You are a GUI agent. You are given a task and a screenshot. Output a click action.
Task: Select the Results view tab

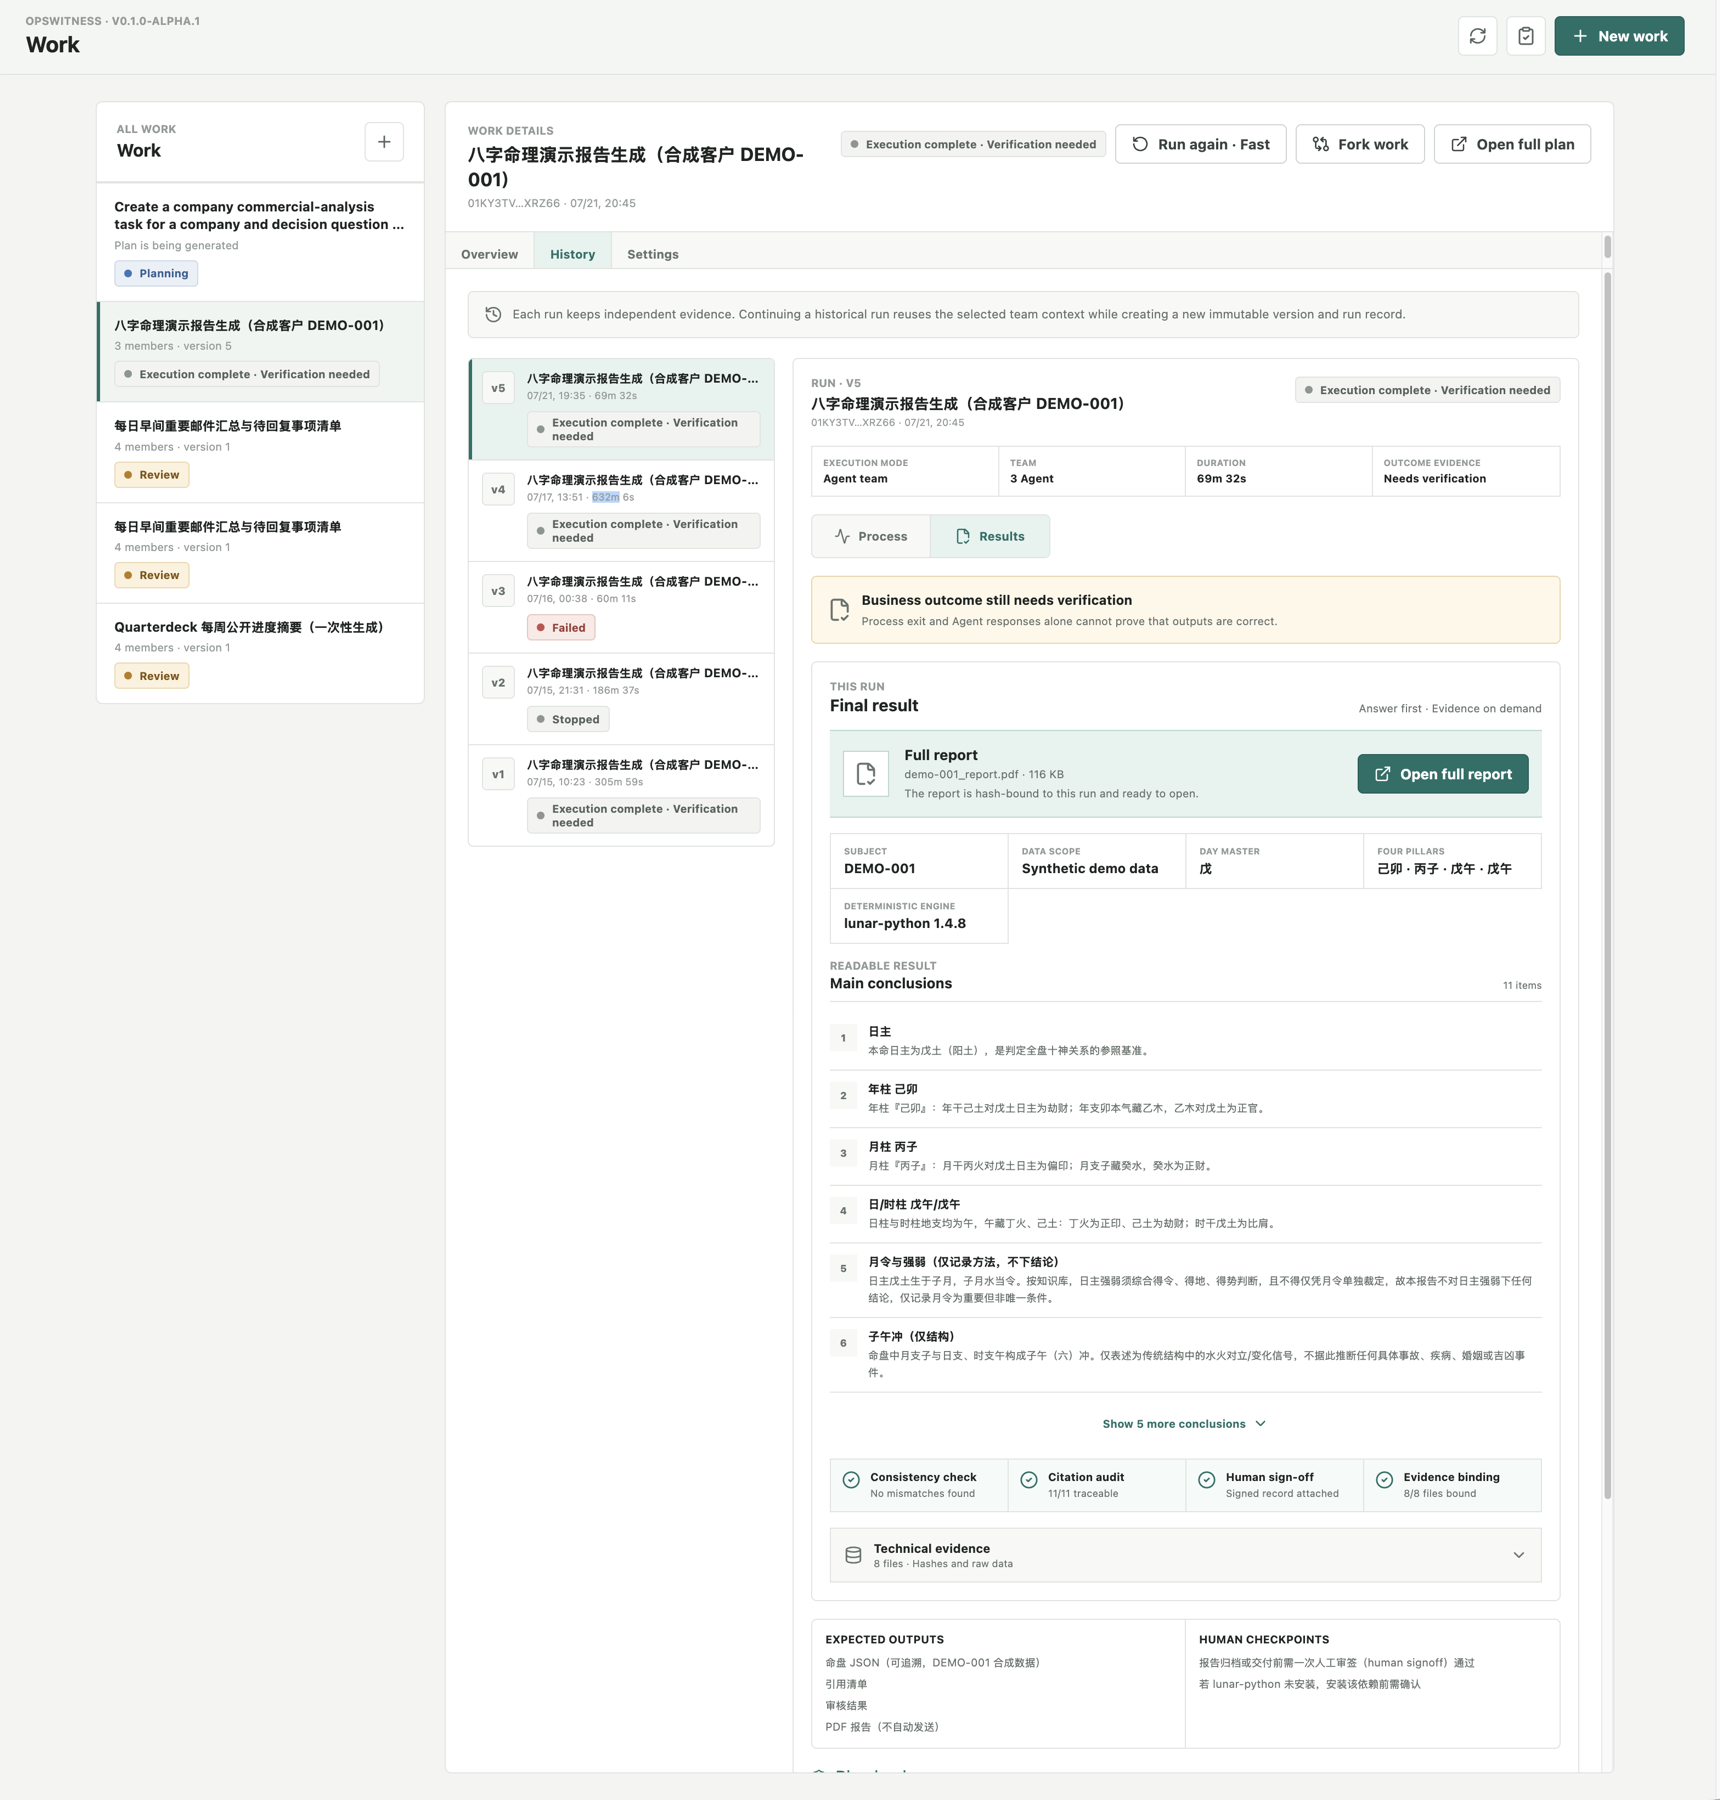[x=990, y=536]
